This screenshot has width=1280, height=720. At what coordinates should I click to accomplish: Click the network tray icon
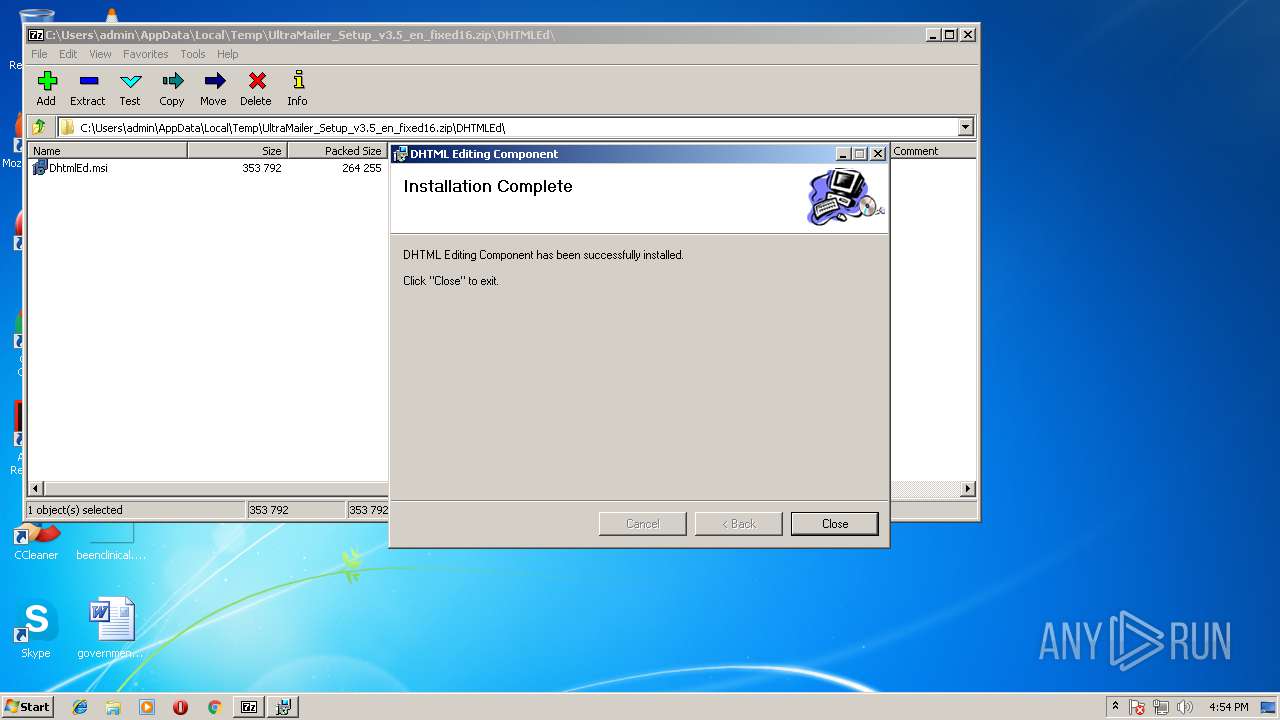(1161, 707)
